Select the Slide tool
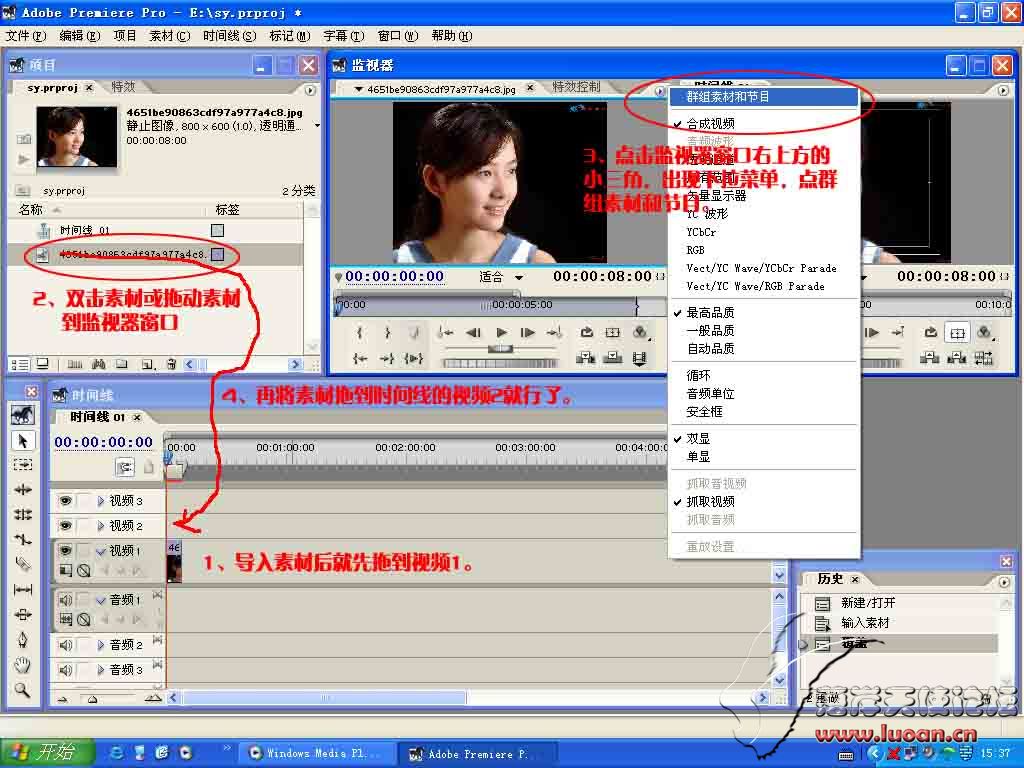Image resolution: width=1024 pixels, height=768 pixels. [x=23, y=615]
